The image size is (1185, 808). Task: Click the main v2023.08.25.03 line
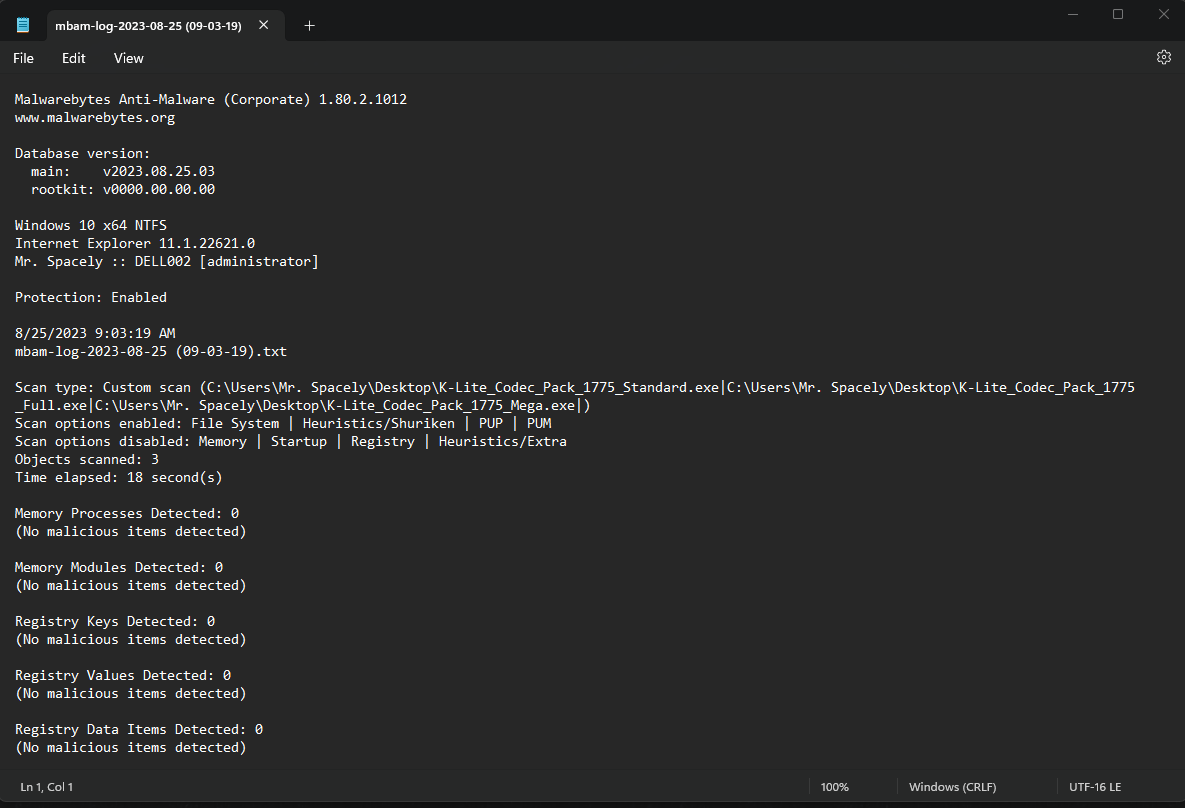pos(122,172)
